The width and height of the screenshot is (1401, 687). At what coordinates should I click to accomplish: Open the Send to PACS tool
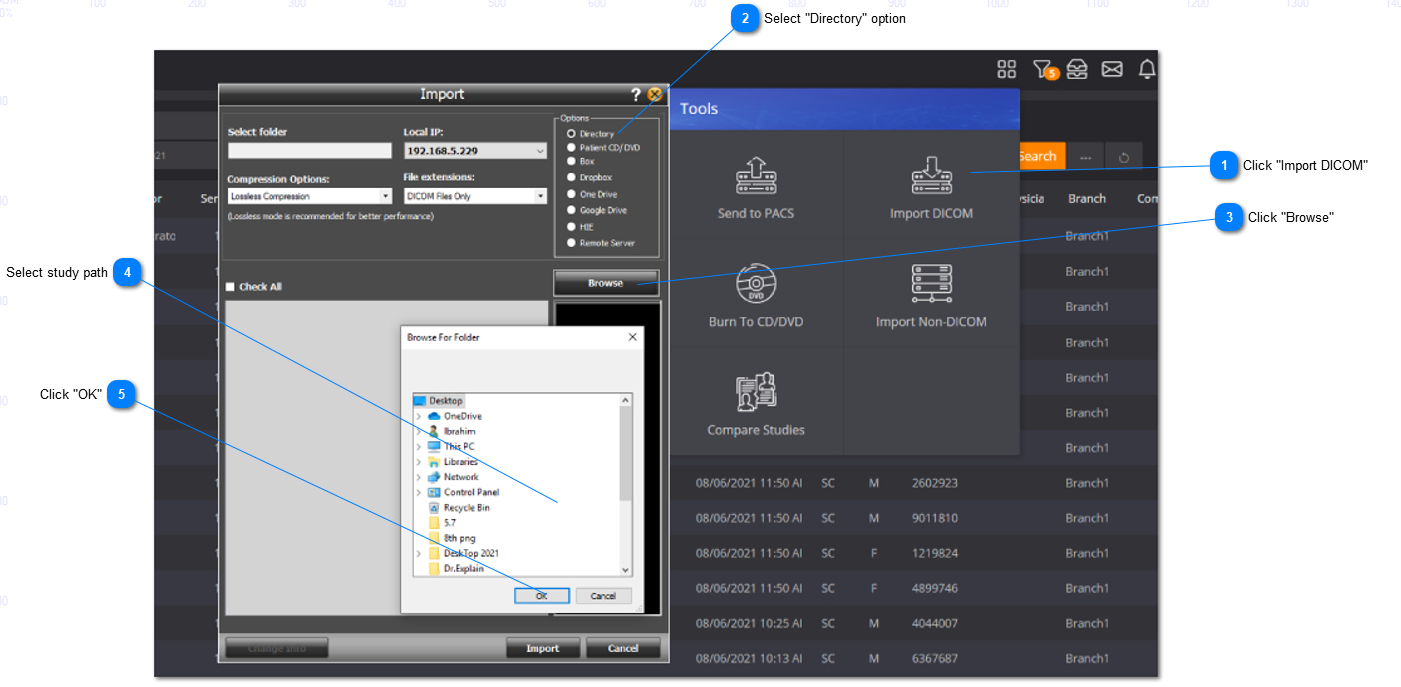[756, 176]
